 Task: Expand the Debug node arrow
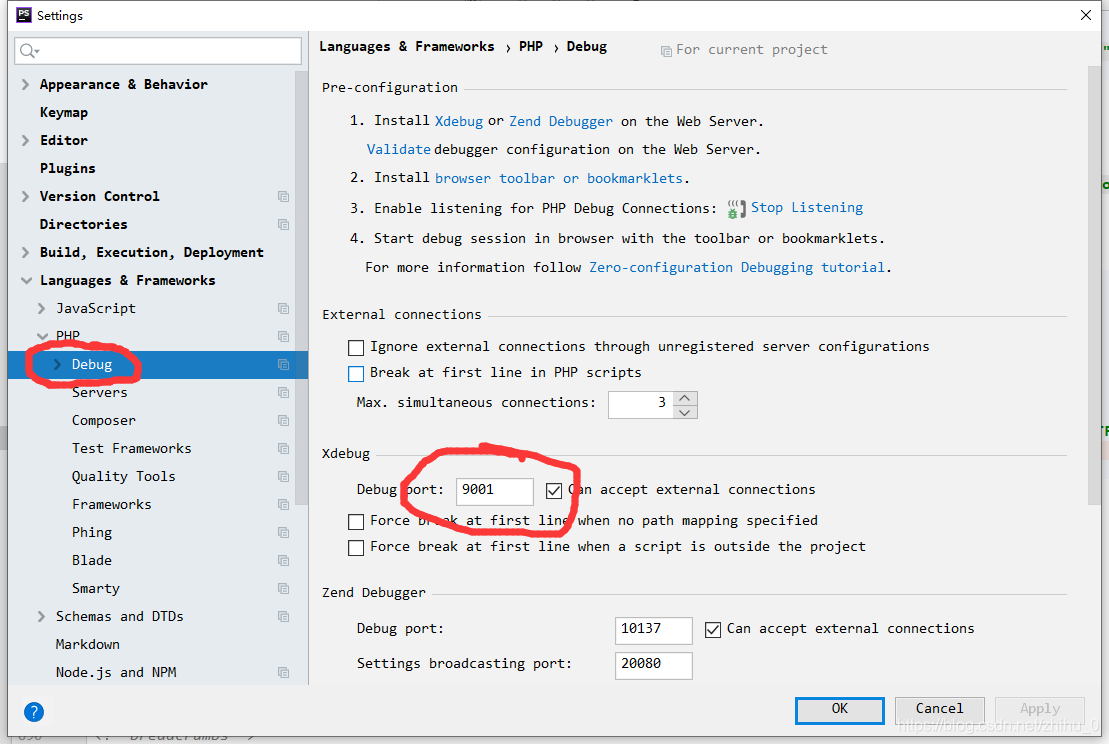(x=58, y=364)
